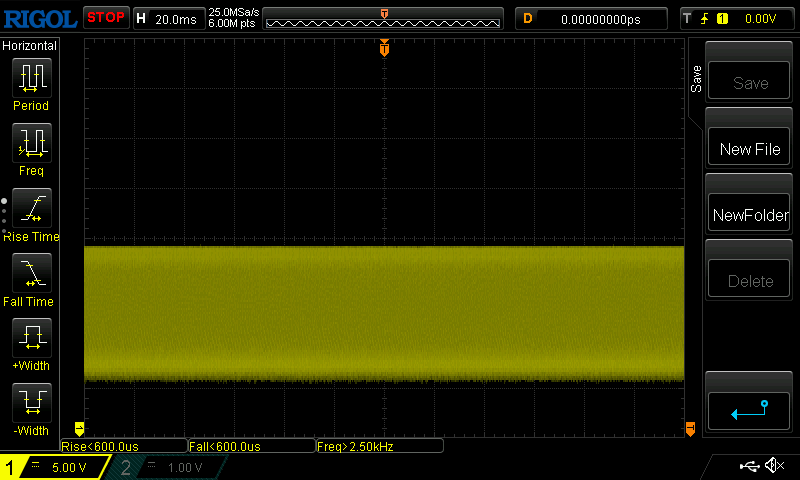This screenshot has width=800, height=480.
Task: Select the Fall Time measurement icon
Action: (x=32, y=272)
